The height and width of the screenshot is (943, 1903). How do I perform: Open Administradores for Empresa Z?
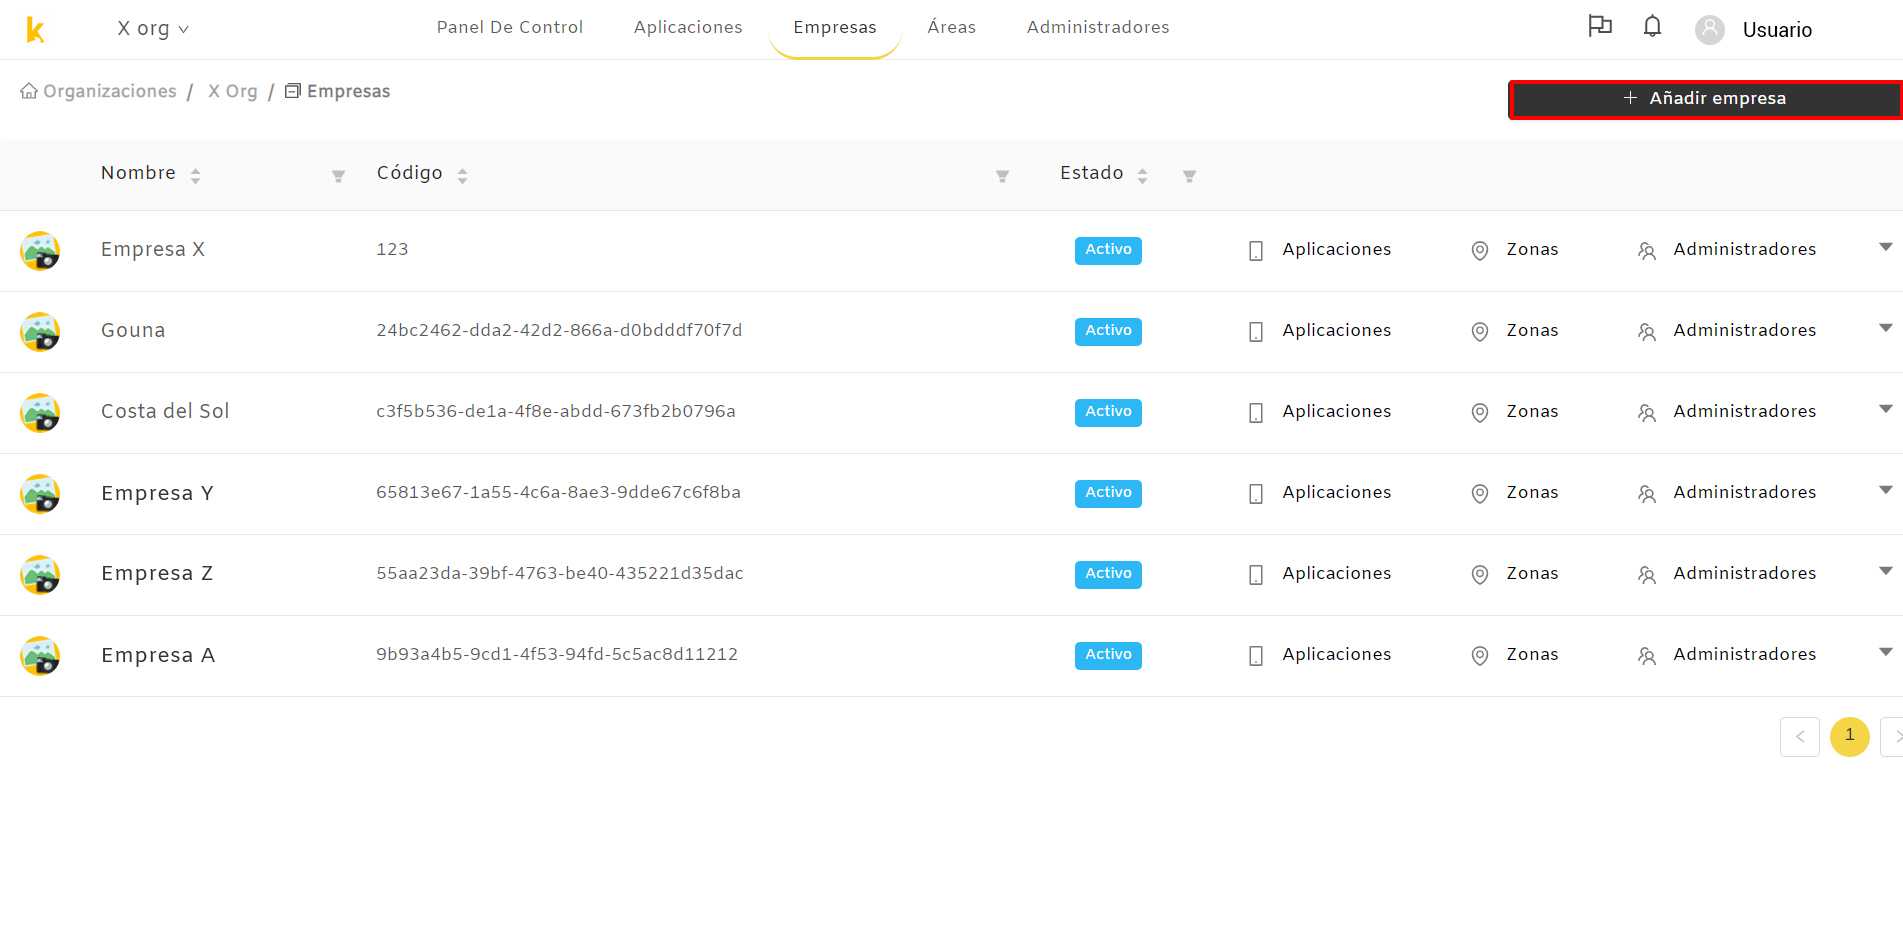click(x=1744, y=573)
